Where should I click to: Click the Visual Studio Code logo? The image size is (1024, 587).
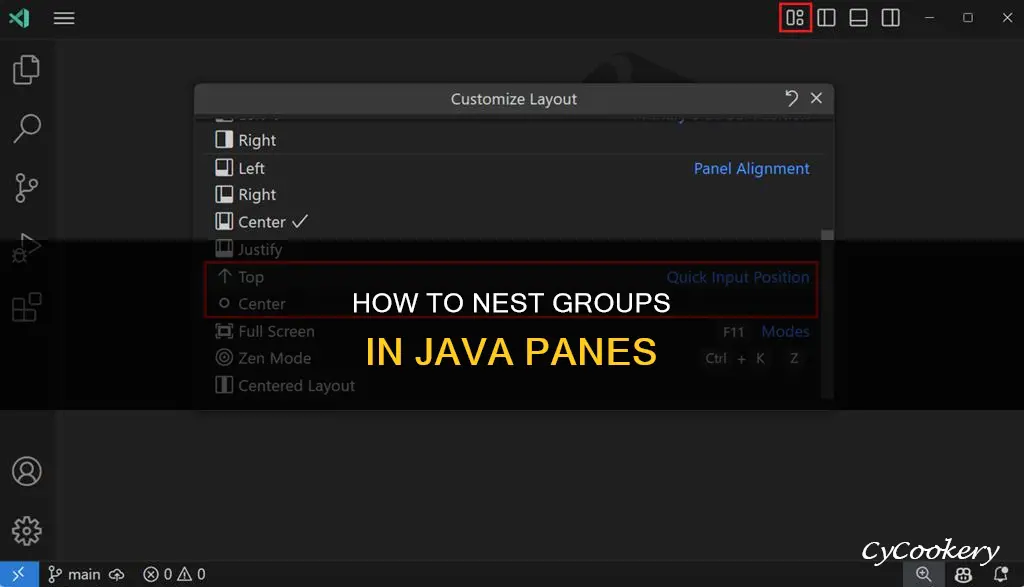[19, 18]
